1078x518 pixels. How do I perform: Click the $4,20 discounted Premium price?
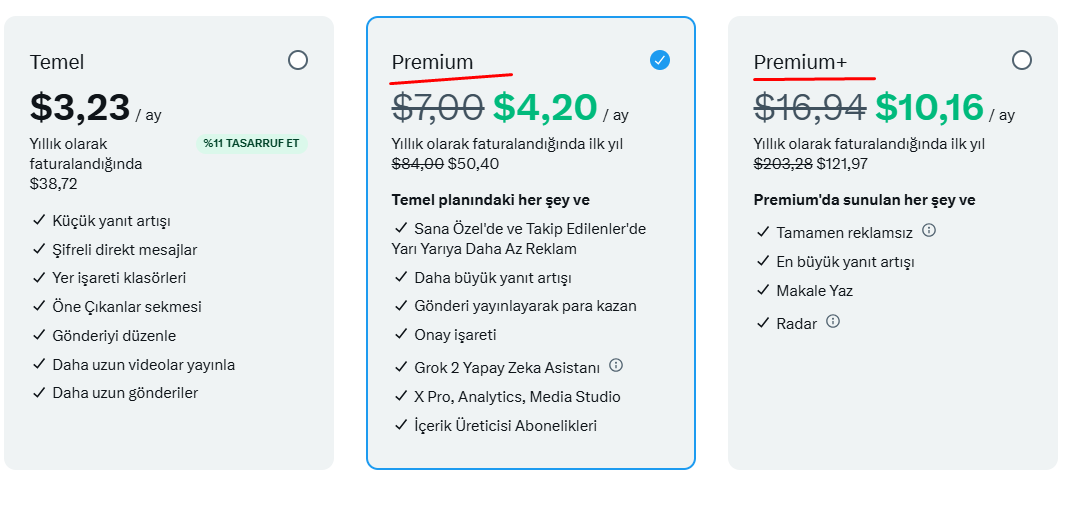pos(544,107)
